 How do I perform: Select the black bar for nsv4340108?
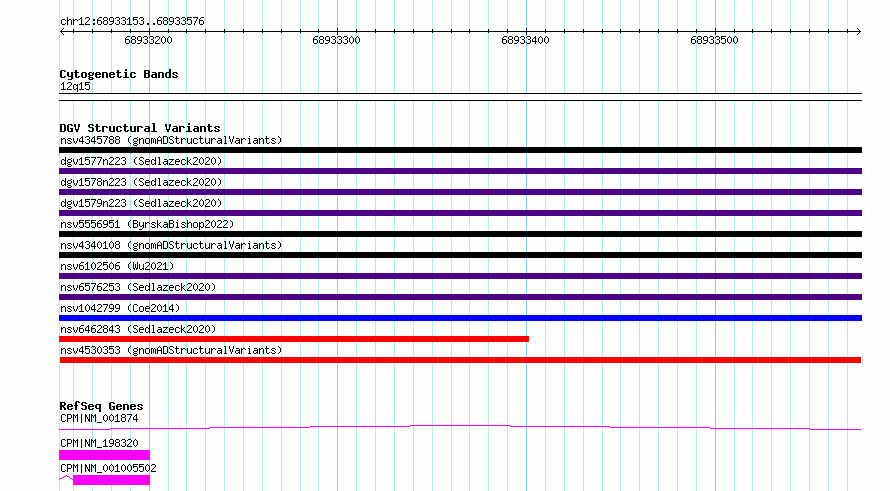point(460,255)
